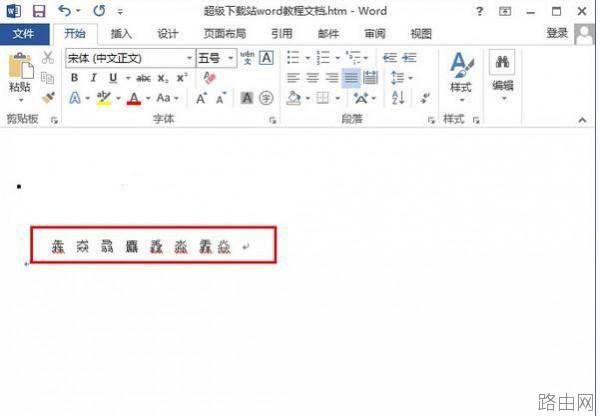This screenshot has width=600, height=416.
Task: Collapse the ribbon with the arrow
Action: coord(582,120)
